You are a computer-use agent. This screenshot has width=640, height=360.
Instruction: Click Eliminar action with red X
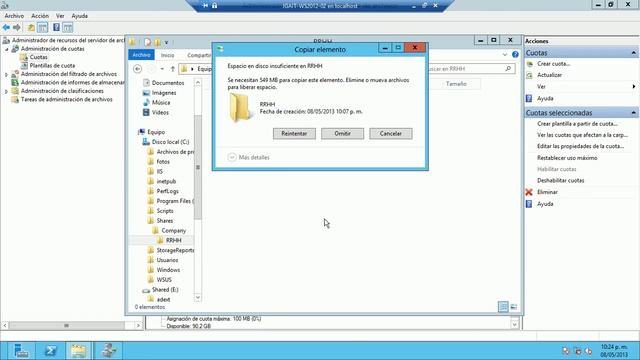pyautogui.click(x=547, y=192)
